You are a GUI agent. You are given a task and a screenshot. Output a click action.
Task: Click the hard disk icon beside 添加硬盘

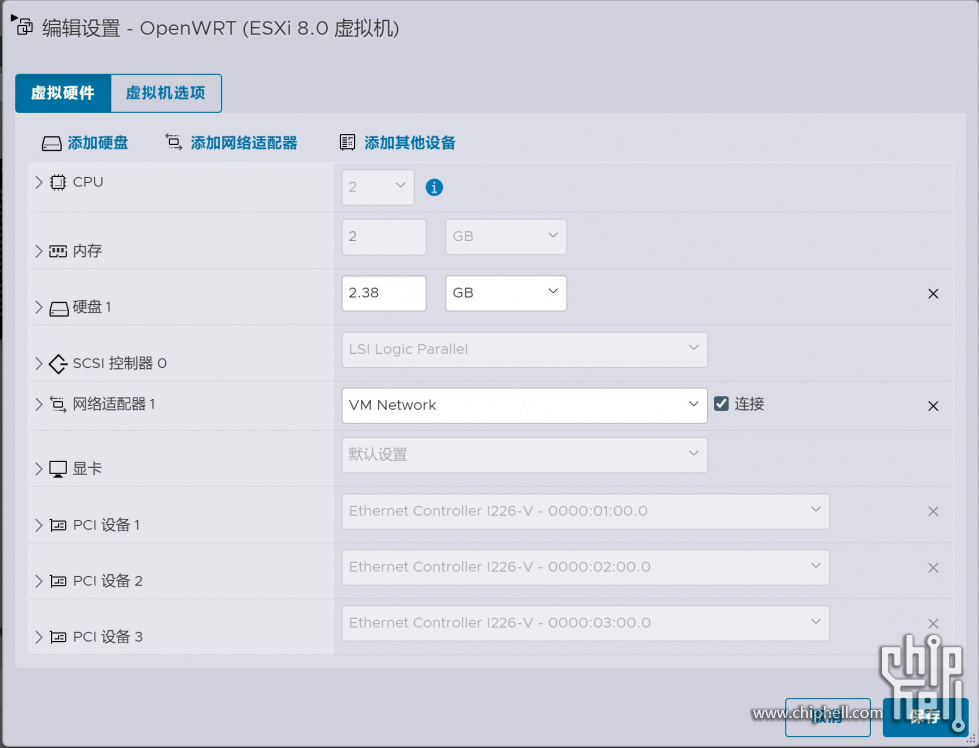(x=51, y=144)
